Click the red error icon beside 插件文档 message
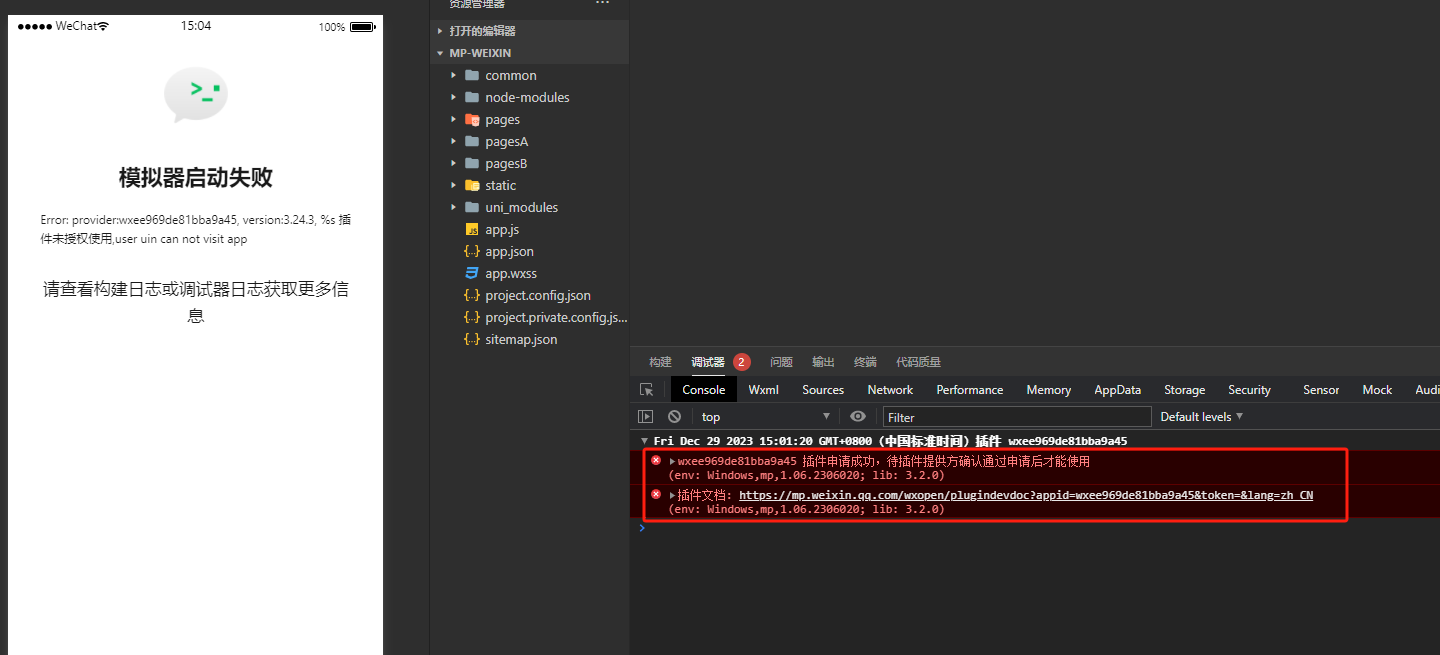1440x655 pixels. tap(656, 494)
